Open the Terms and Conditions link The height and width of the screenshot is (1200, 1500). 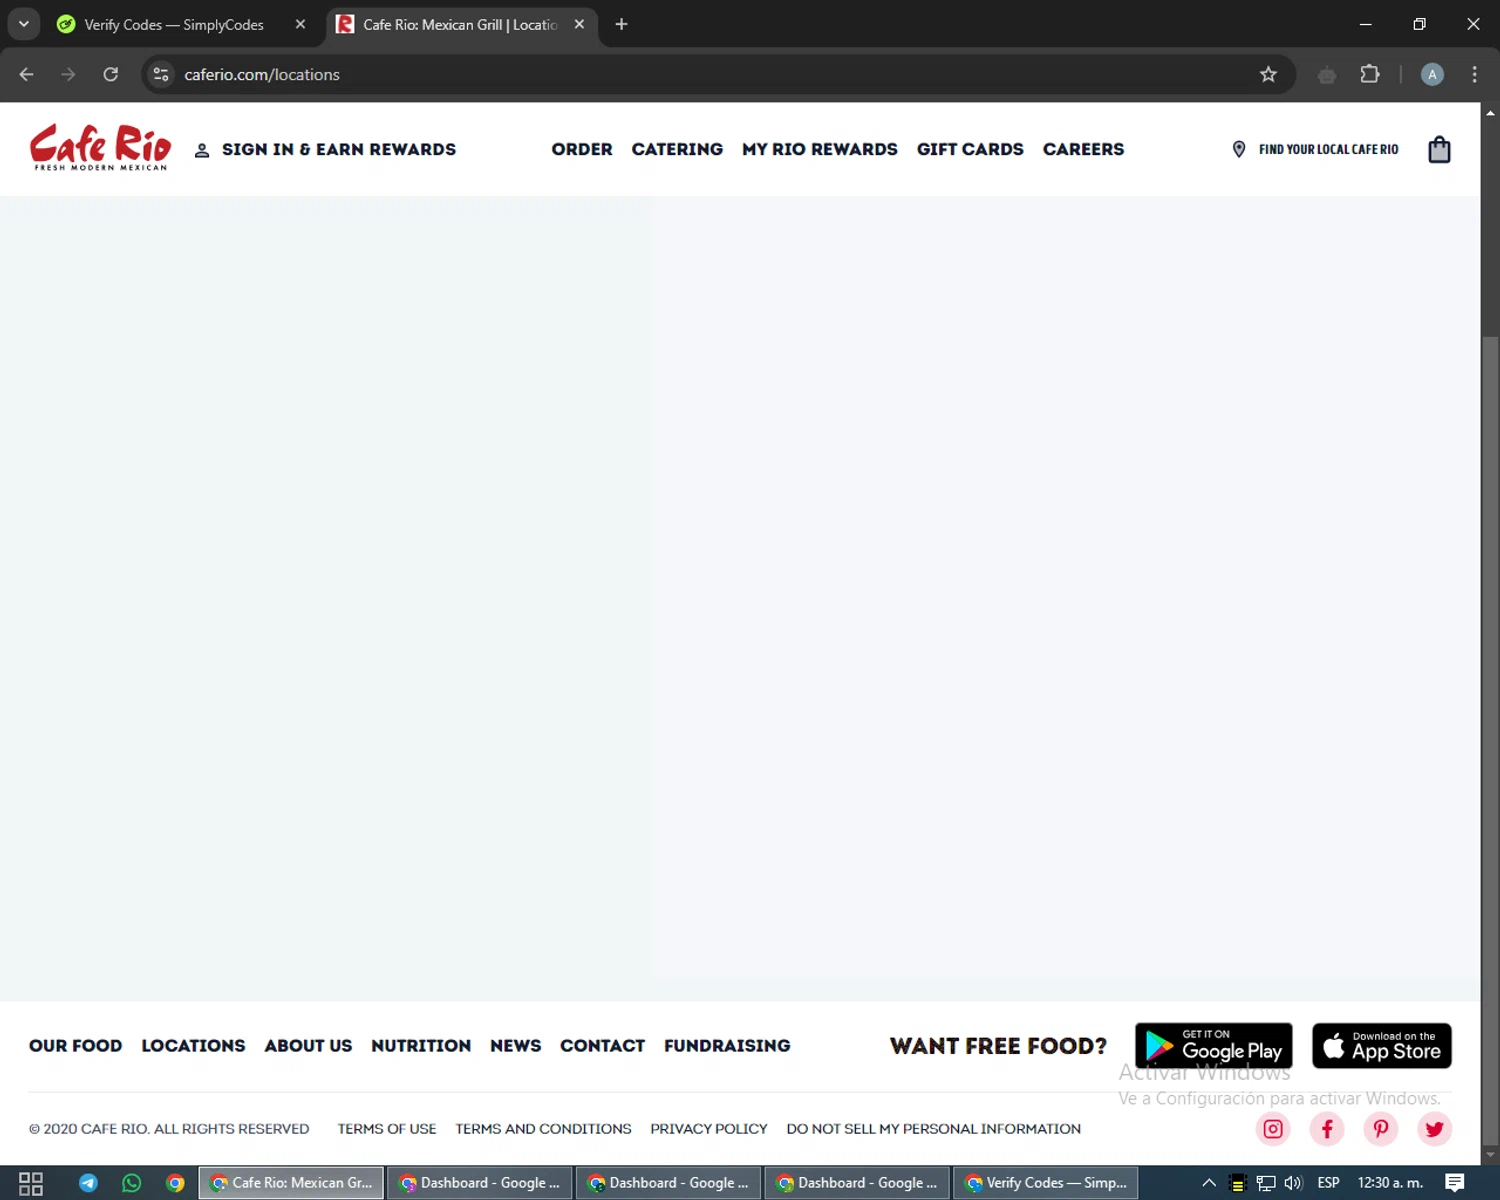click(543, 1129)
